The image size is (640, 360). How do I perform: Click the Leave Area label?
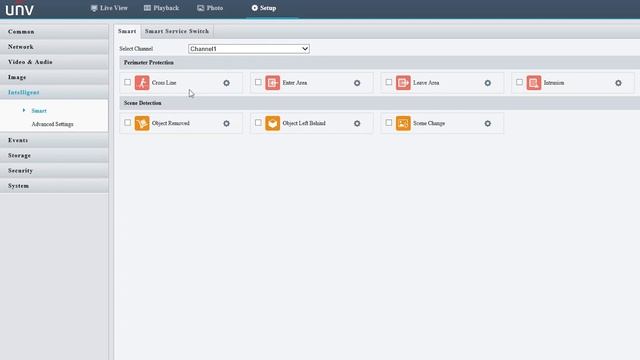coord(426,82)
